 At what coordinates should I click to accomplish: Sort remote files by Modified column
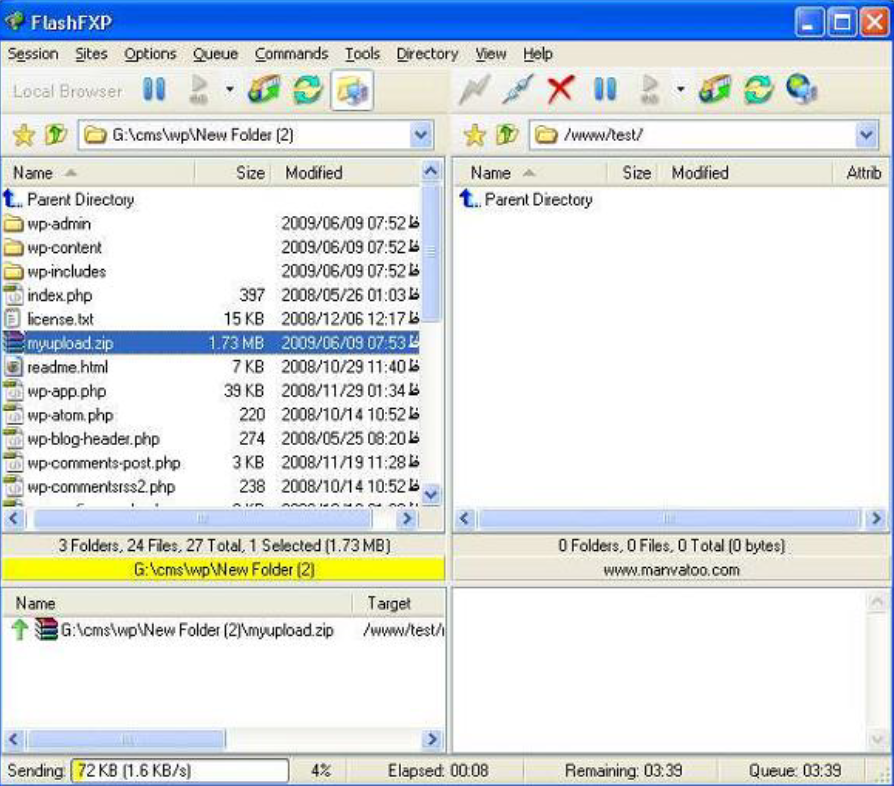[x=745, y=173]
